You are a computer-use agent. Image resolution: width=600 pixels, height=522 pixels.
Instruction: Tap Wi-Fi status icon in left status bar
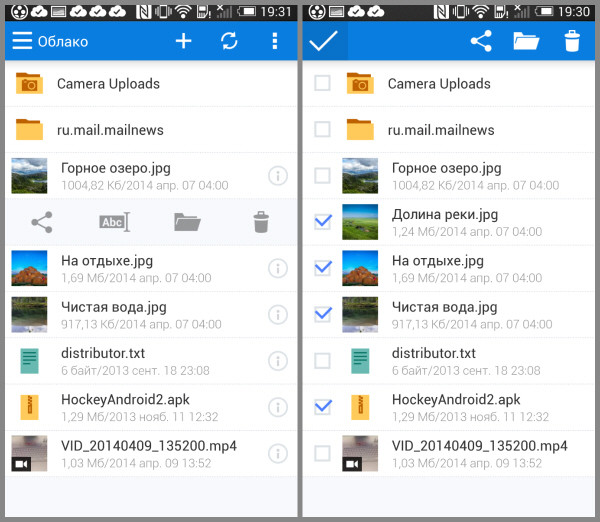click(183, 12)
